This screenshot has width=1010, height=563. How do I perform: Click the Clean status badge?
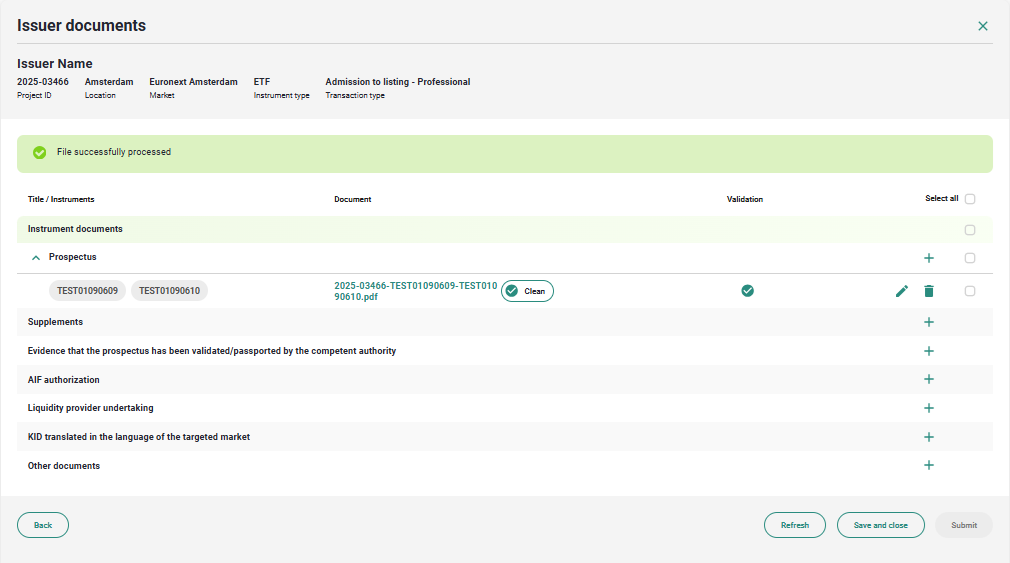(x=528, y=291)
